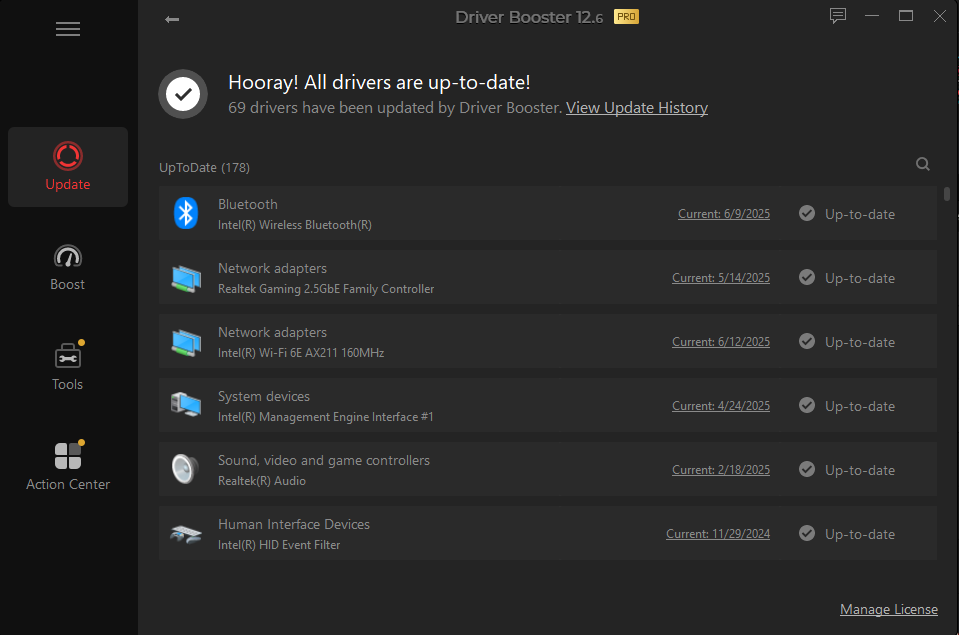Open the Tools section
This screenshot has height=635, width=959.
pos(67,366)
